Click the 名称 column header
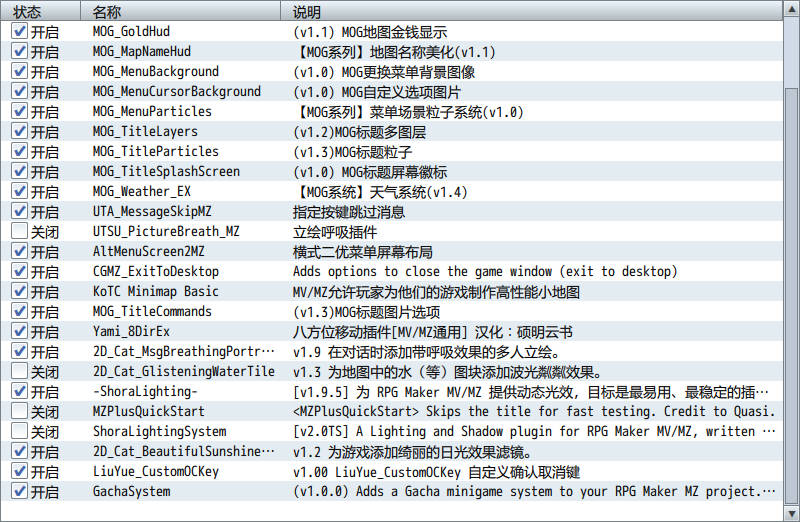 point(180,11)
